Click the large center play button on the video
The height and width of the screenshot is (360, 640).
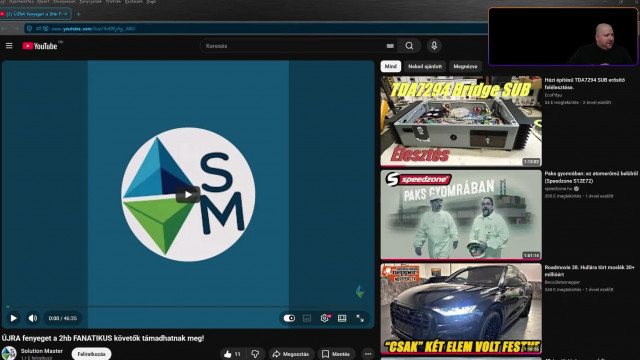(188, 195)
